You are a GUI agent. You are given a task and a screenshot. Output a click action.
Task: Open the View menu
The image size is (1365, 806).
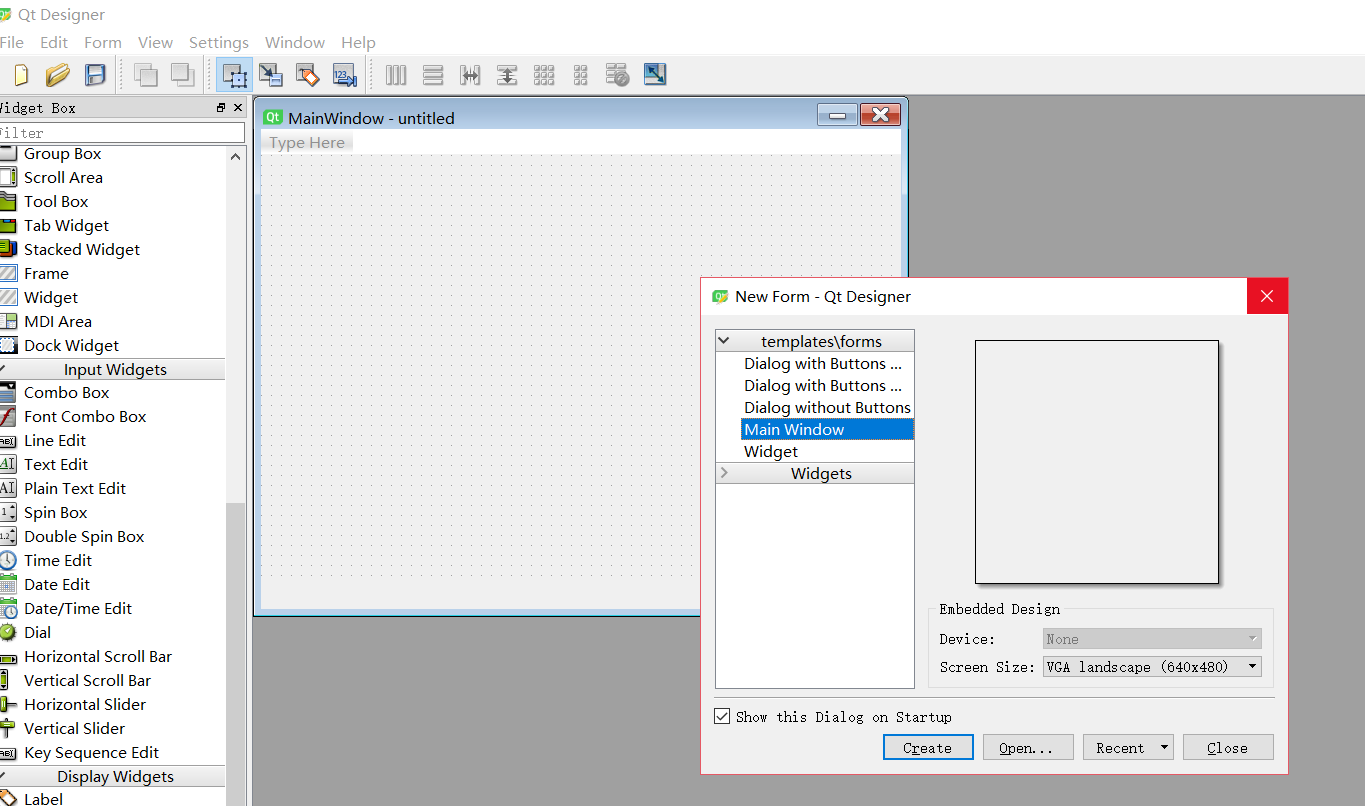tap(155, 42)
